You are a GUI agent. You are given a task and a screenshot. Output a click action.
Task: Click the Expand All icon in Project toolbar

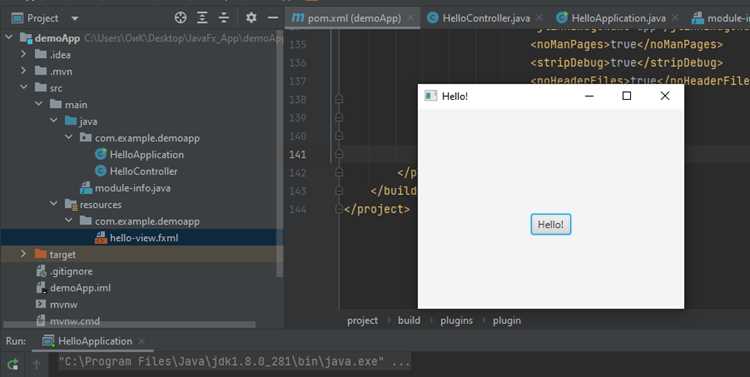tap(202, 18)
